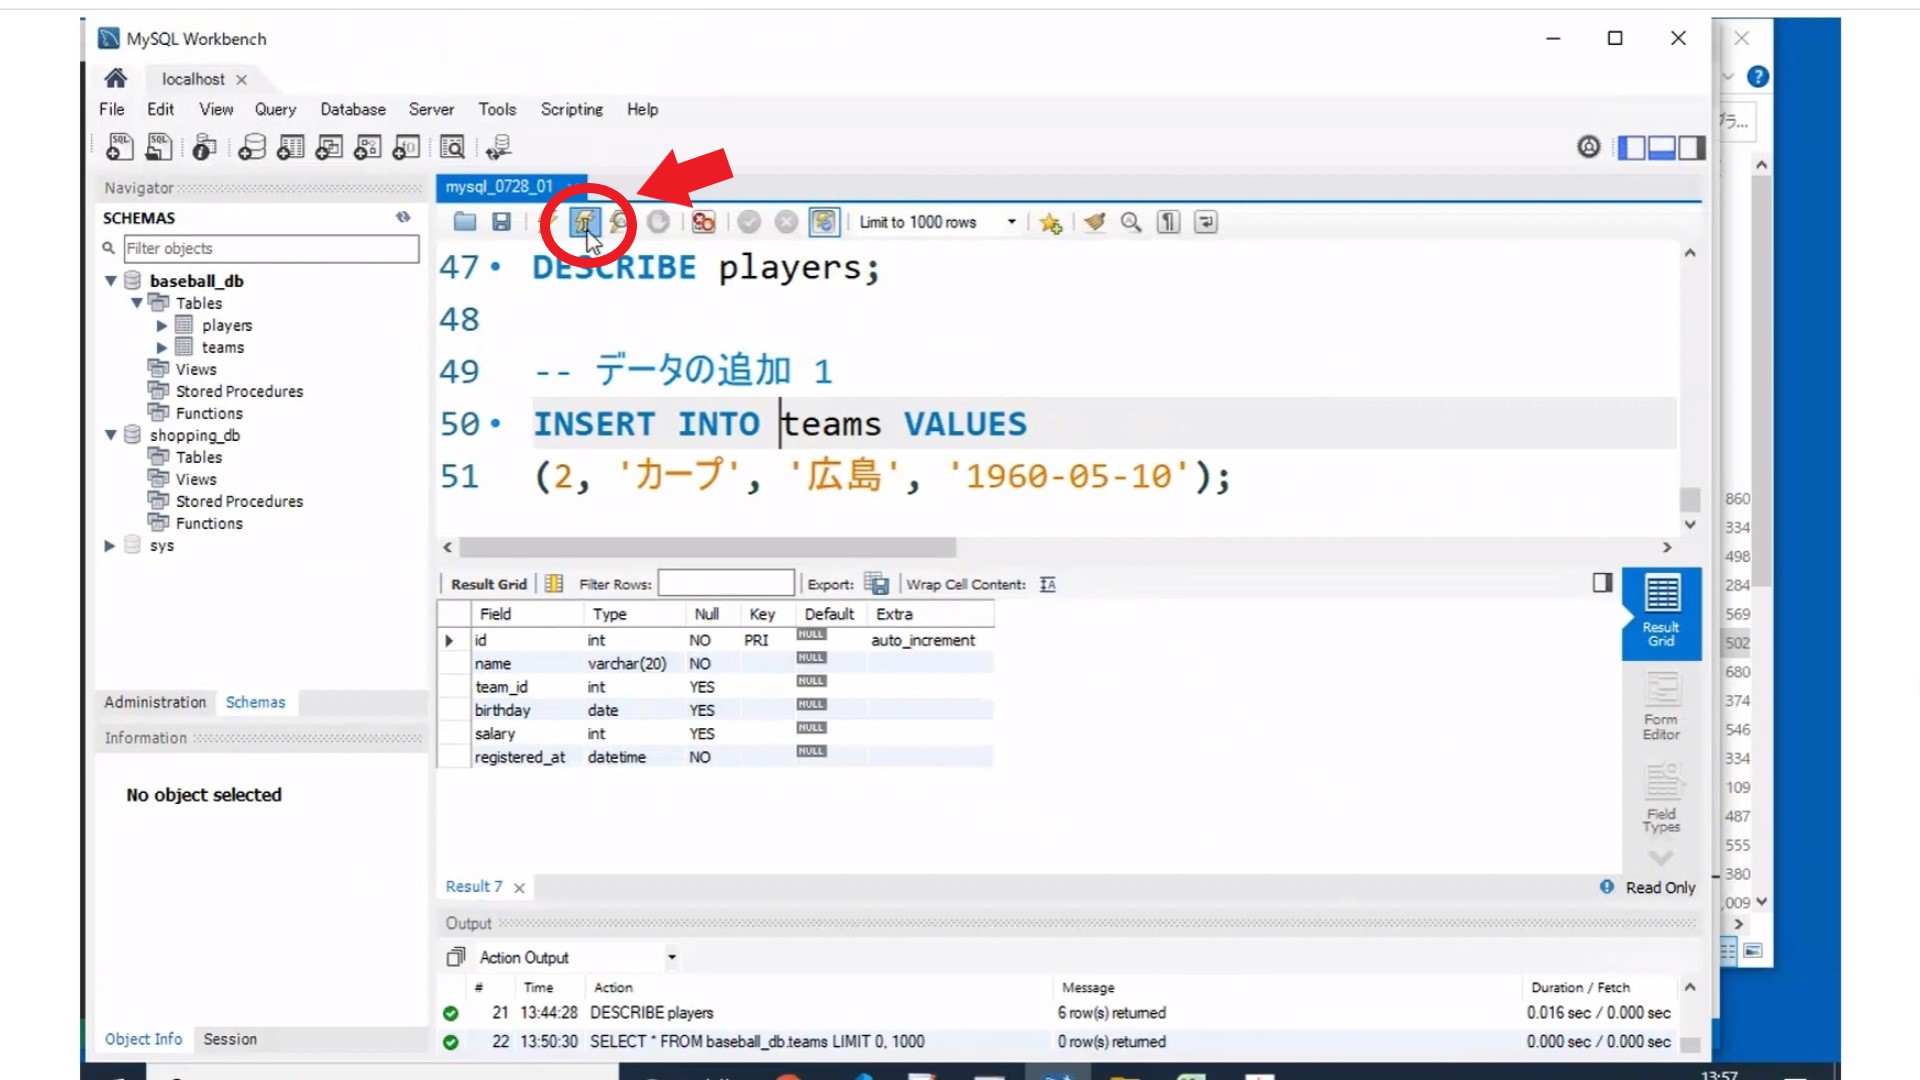1920x1080 pixels.
Task: Toggle word wrap in the SQL editor
Action: click(x=1205, y=222)
